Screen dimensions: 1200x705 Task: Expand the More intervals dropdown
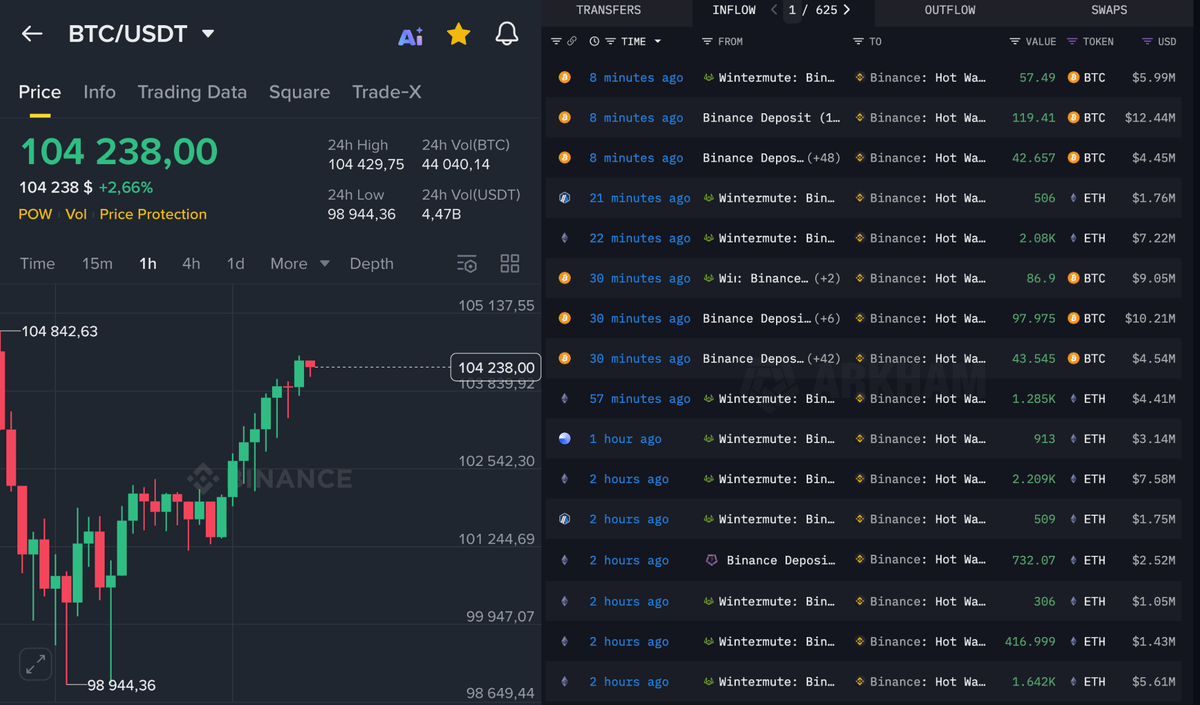[x=299, y=264]
